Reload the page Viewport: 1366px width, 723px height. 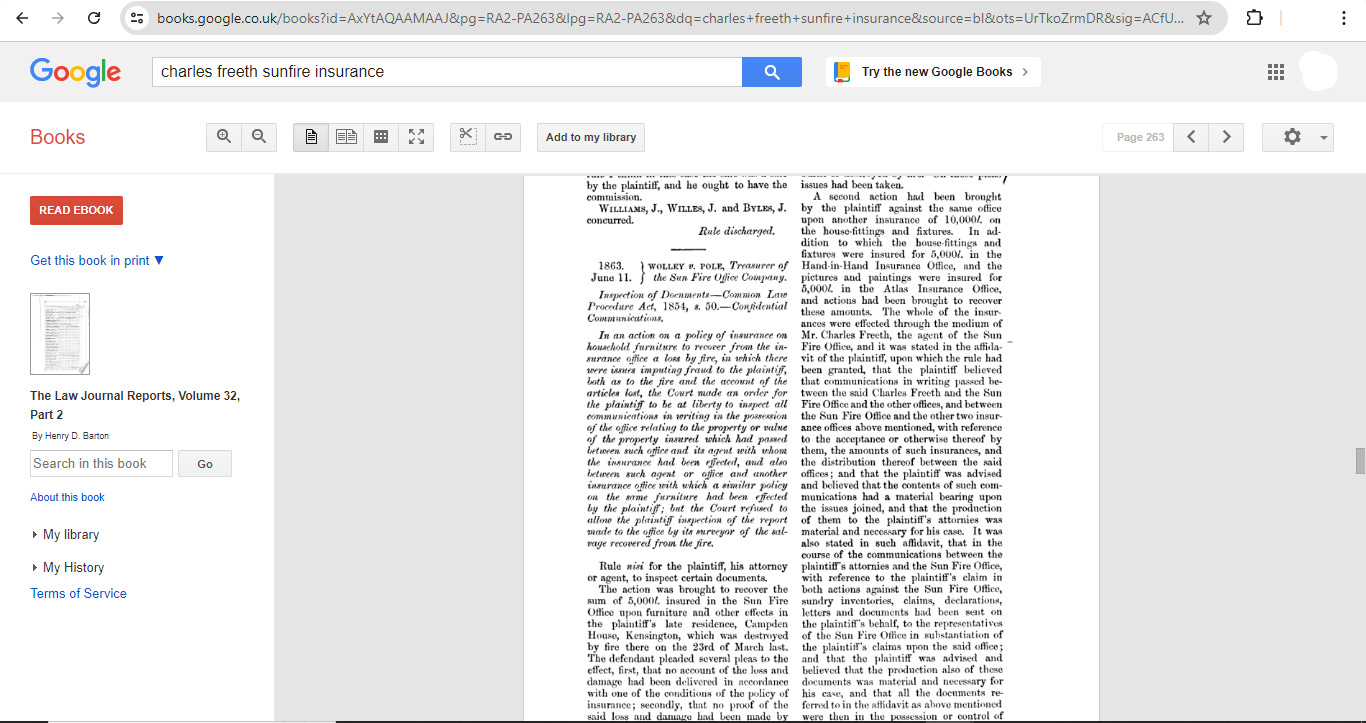point(93,18)
